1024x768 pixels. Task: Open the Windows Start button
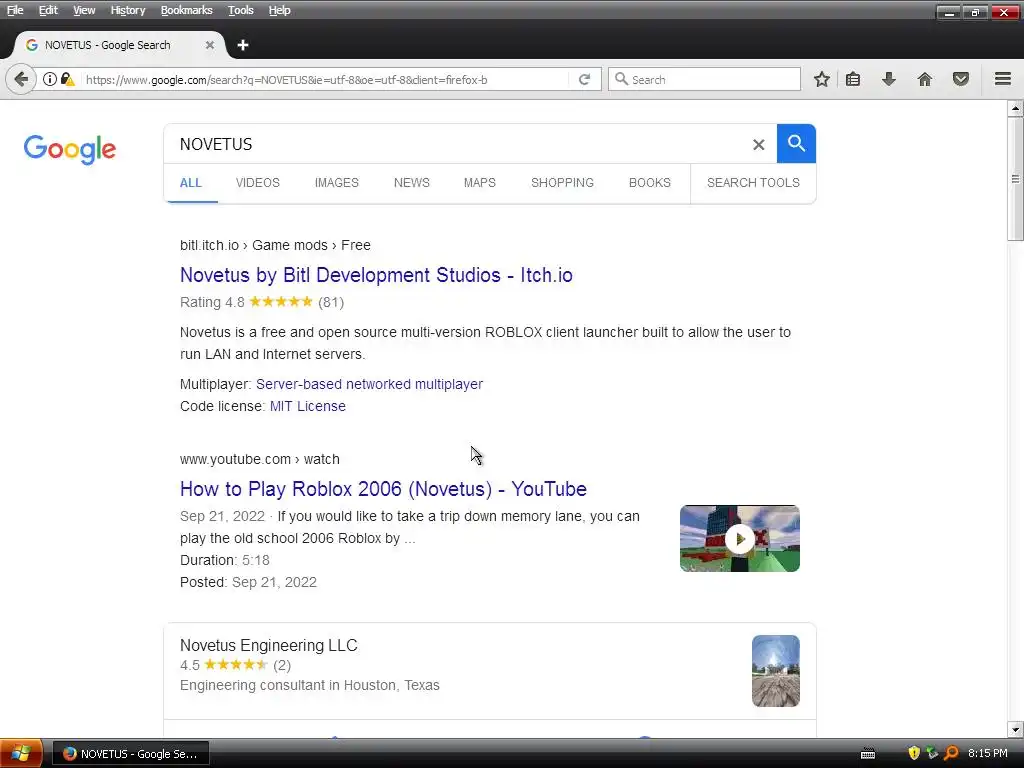tap(22, 754)
